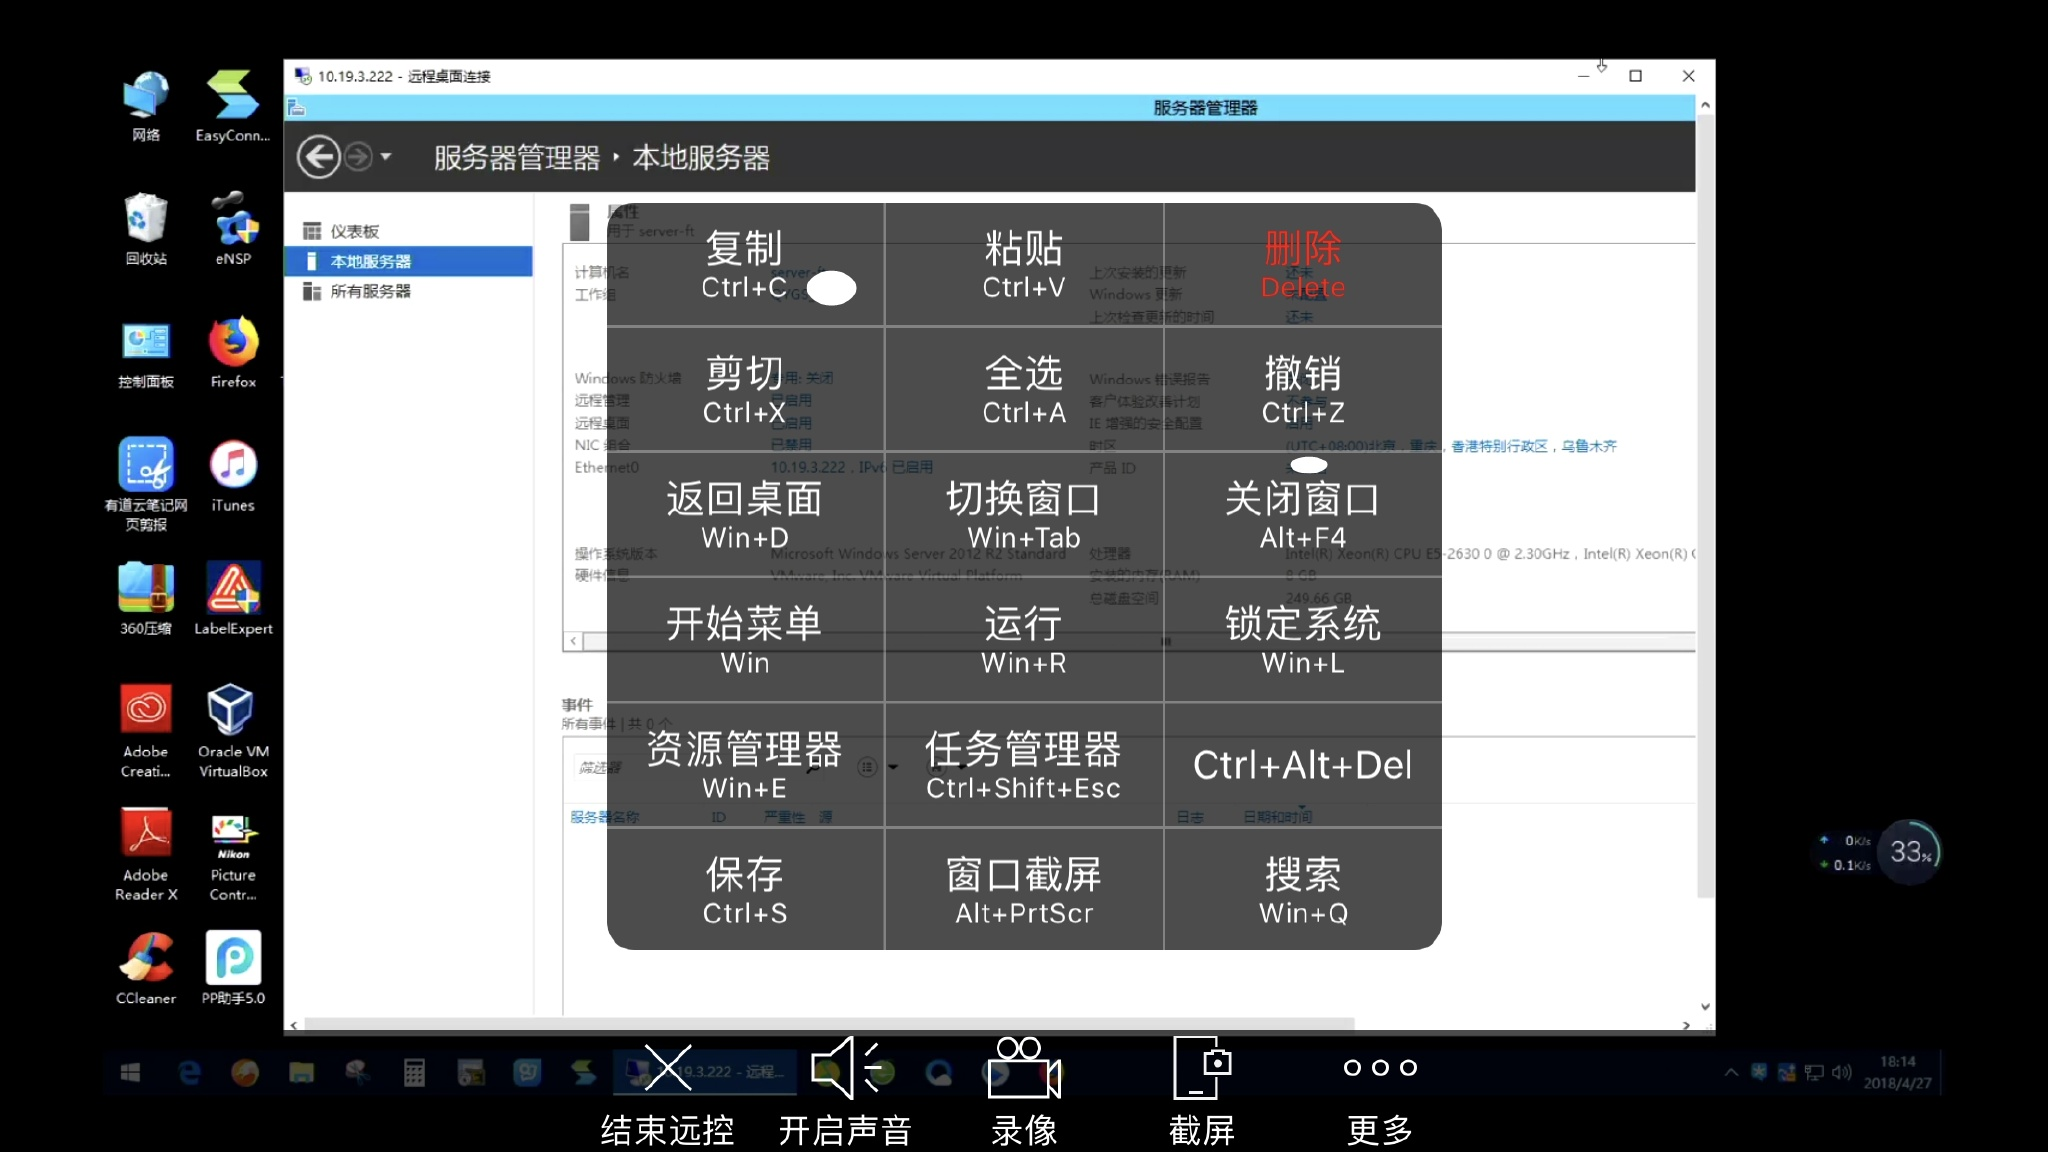Open 控制面板 desktop icon
This screenshot has width=2048, height=1152.
pos(146,353)
